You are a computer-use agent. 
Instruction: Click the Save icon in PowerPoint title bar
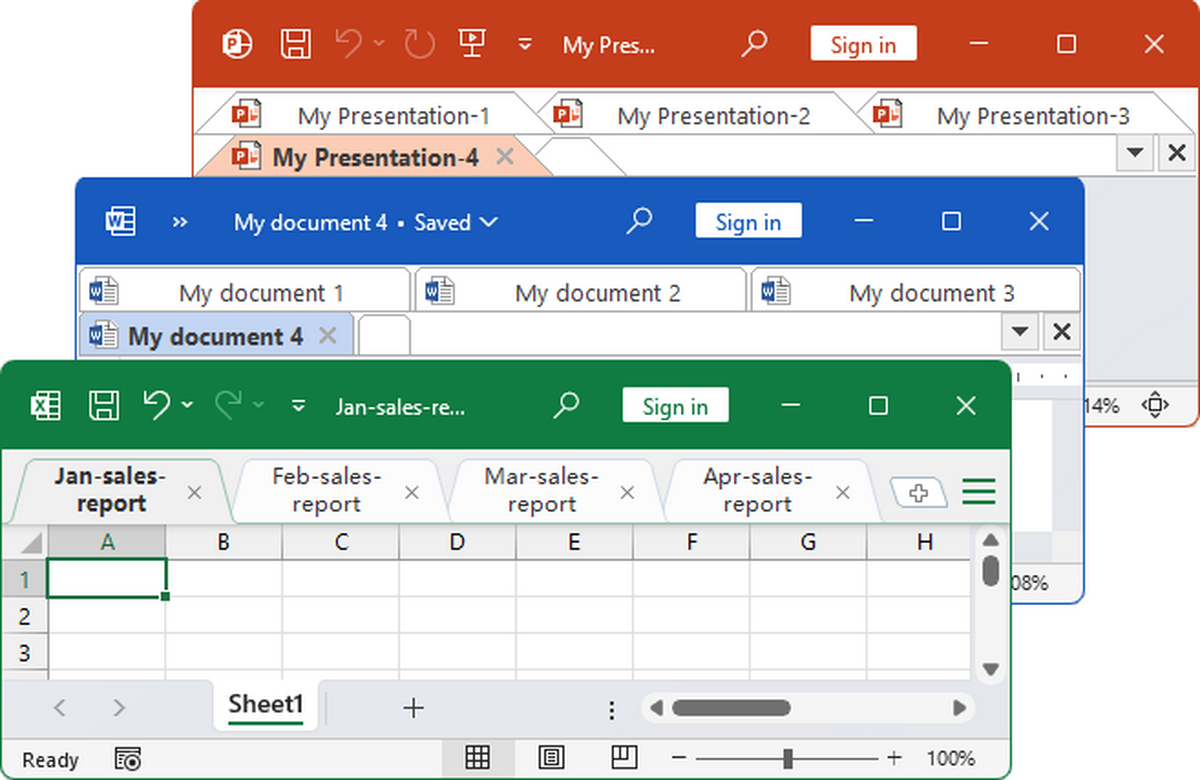click(295, 44)
